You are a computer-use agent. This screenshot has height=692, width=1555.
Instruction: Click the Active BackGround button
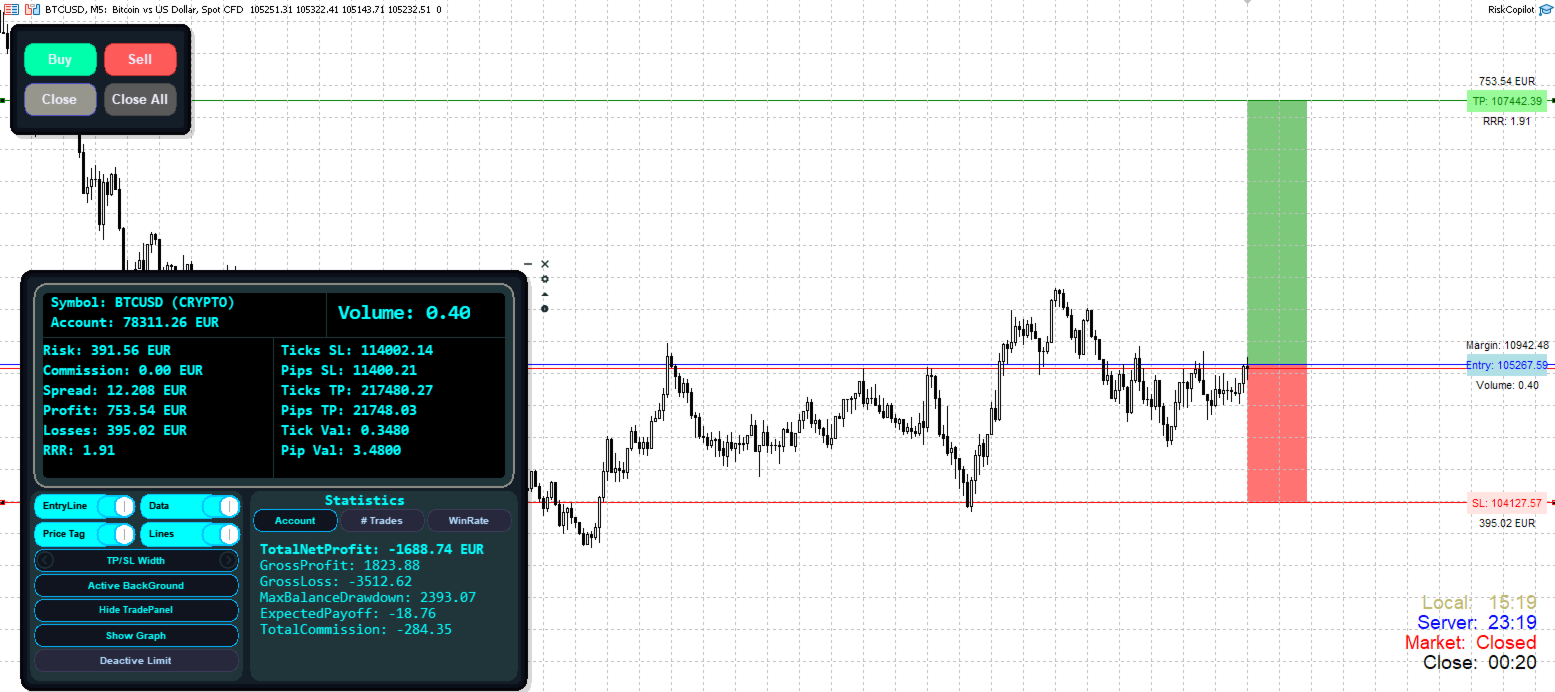tap(136, 585)
